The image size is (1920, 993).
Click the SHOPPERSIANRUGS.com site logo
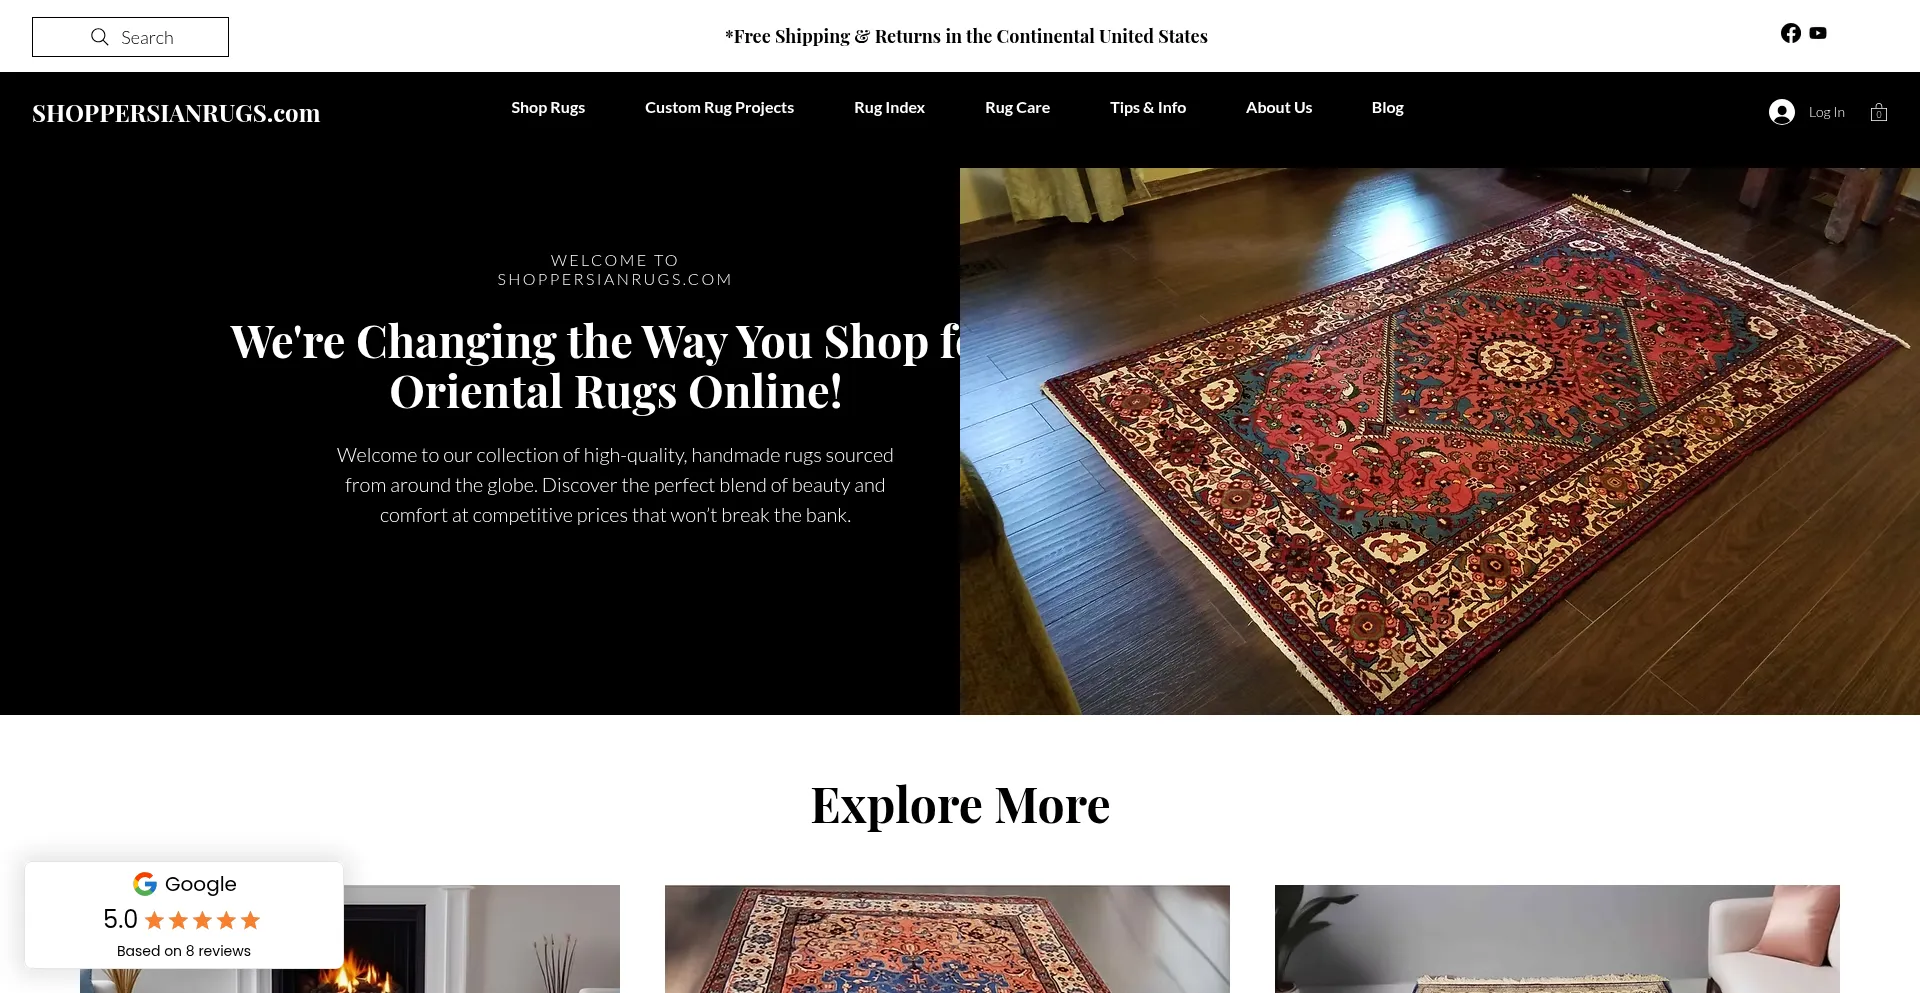pos(176,113)
